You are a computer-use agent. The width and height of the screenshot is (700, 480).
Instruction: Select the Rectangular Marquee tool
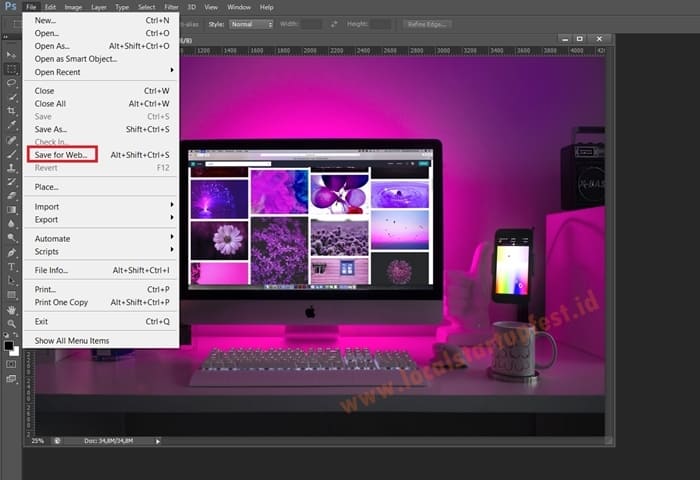pos(11,69)
